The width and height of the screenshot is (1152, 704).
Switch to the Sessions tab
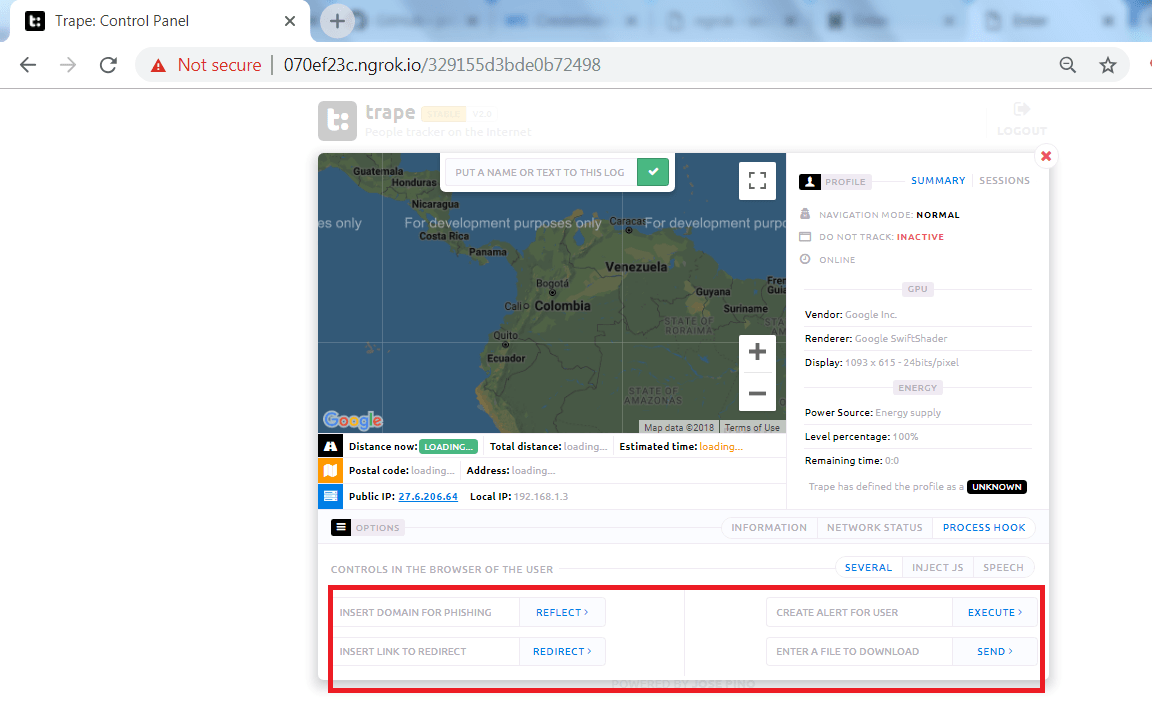coord(1004,181)
